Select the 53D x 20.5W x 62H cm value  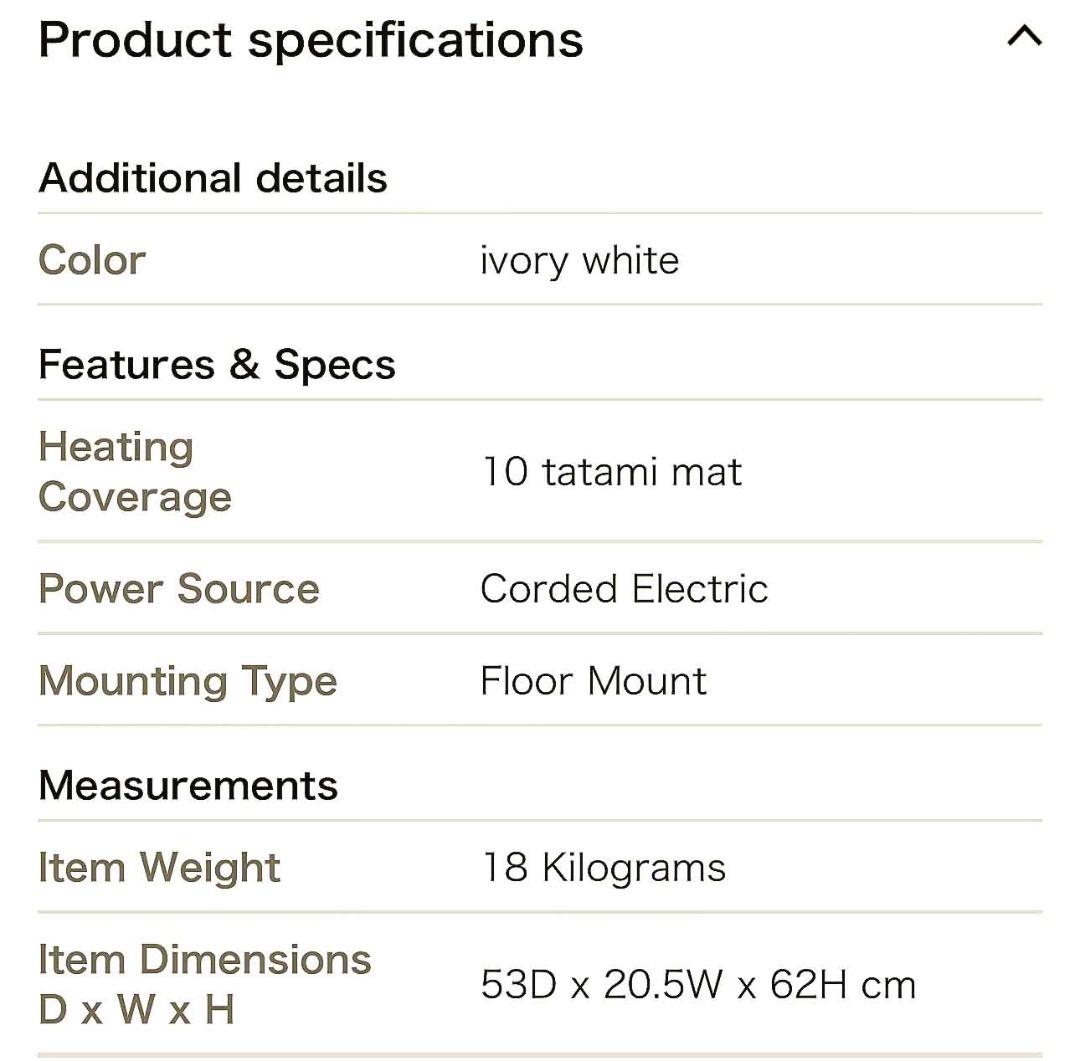tap(697, 985)
